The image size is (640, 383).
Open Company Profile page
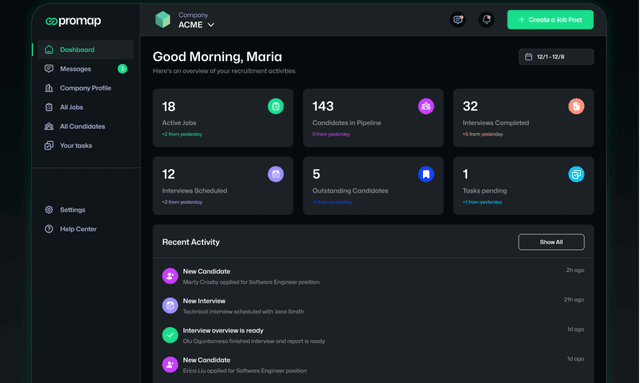85,88
